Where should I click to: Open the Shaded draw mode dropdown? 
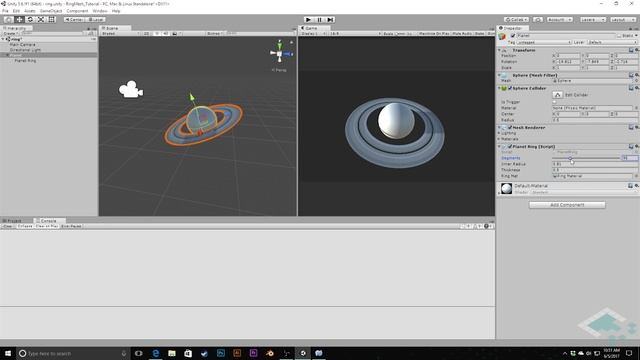pyautogui.click(x=121, y=33)
